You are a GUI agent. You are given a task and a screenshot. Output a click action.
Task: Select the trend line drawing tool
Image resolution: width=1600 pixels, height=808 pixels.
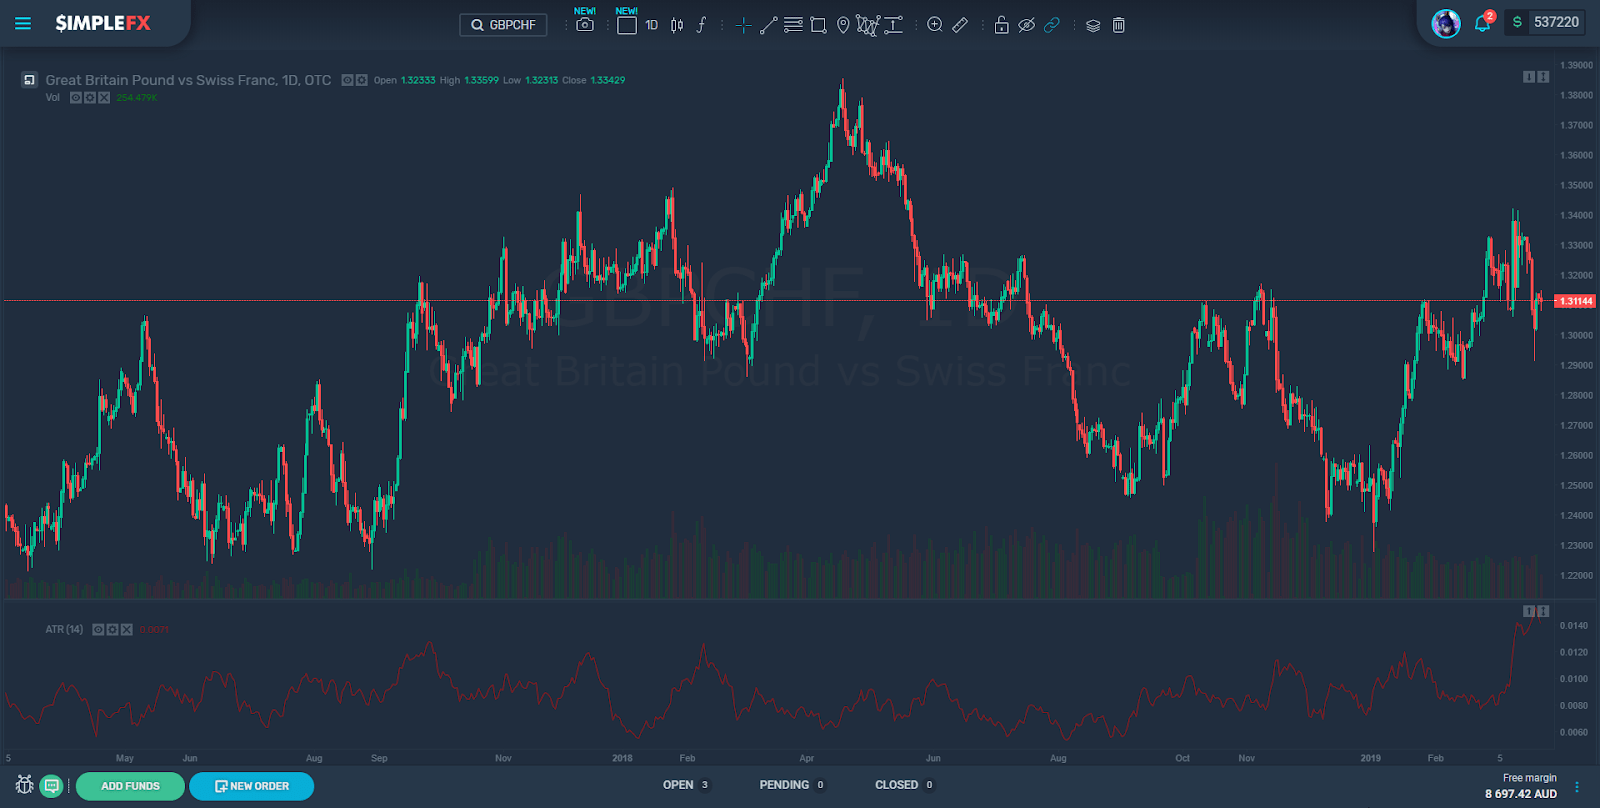pyautogui.click(x=768, y=25)
